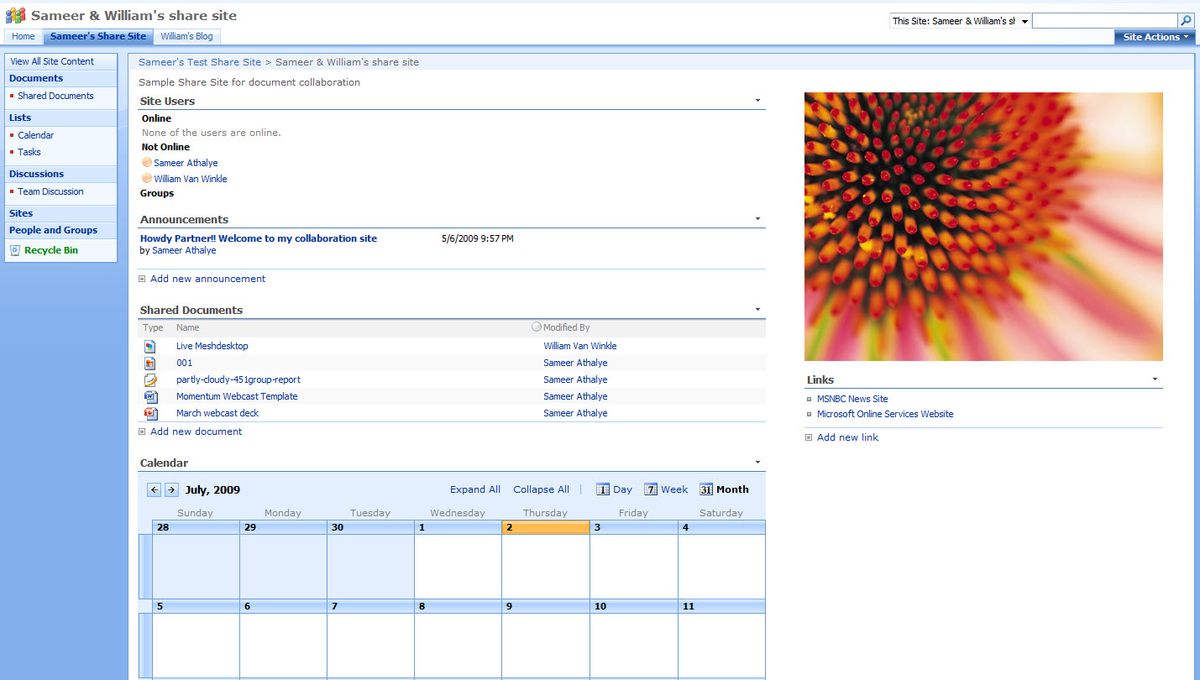The image size is (1200, 680).
Task: Click the file icon next to Live Meshdesktop
Action: point(152,345)
